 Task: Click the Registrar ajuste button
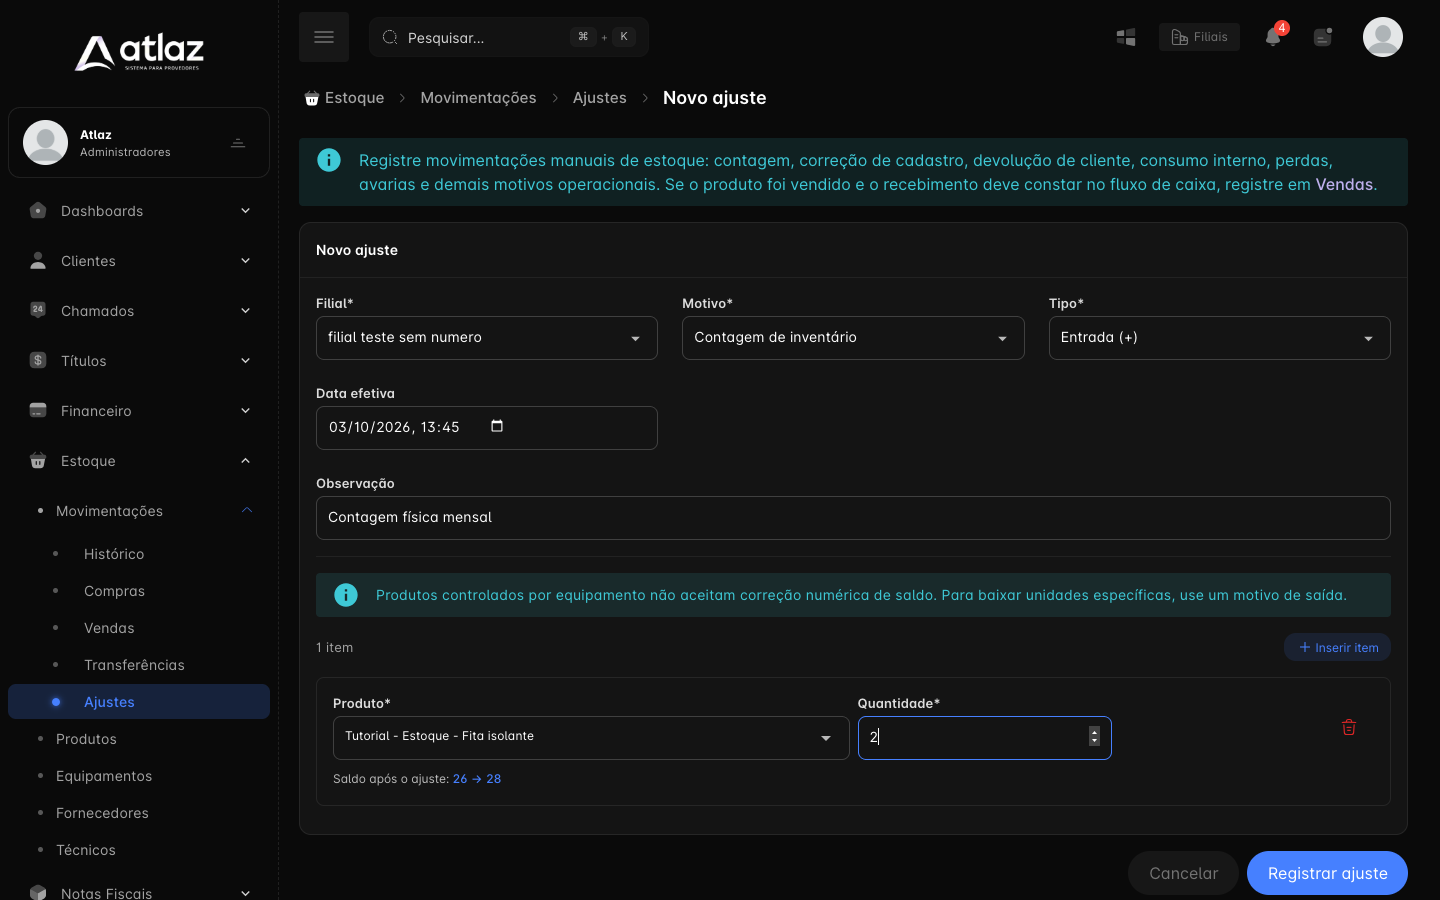click(1327, 873)
